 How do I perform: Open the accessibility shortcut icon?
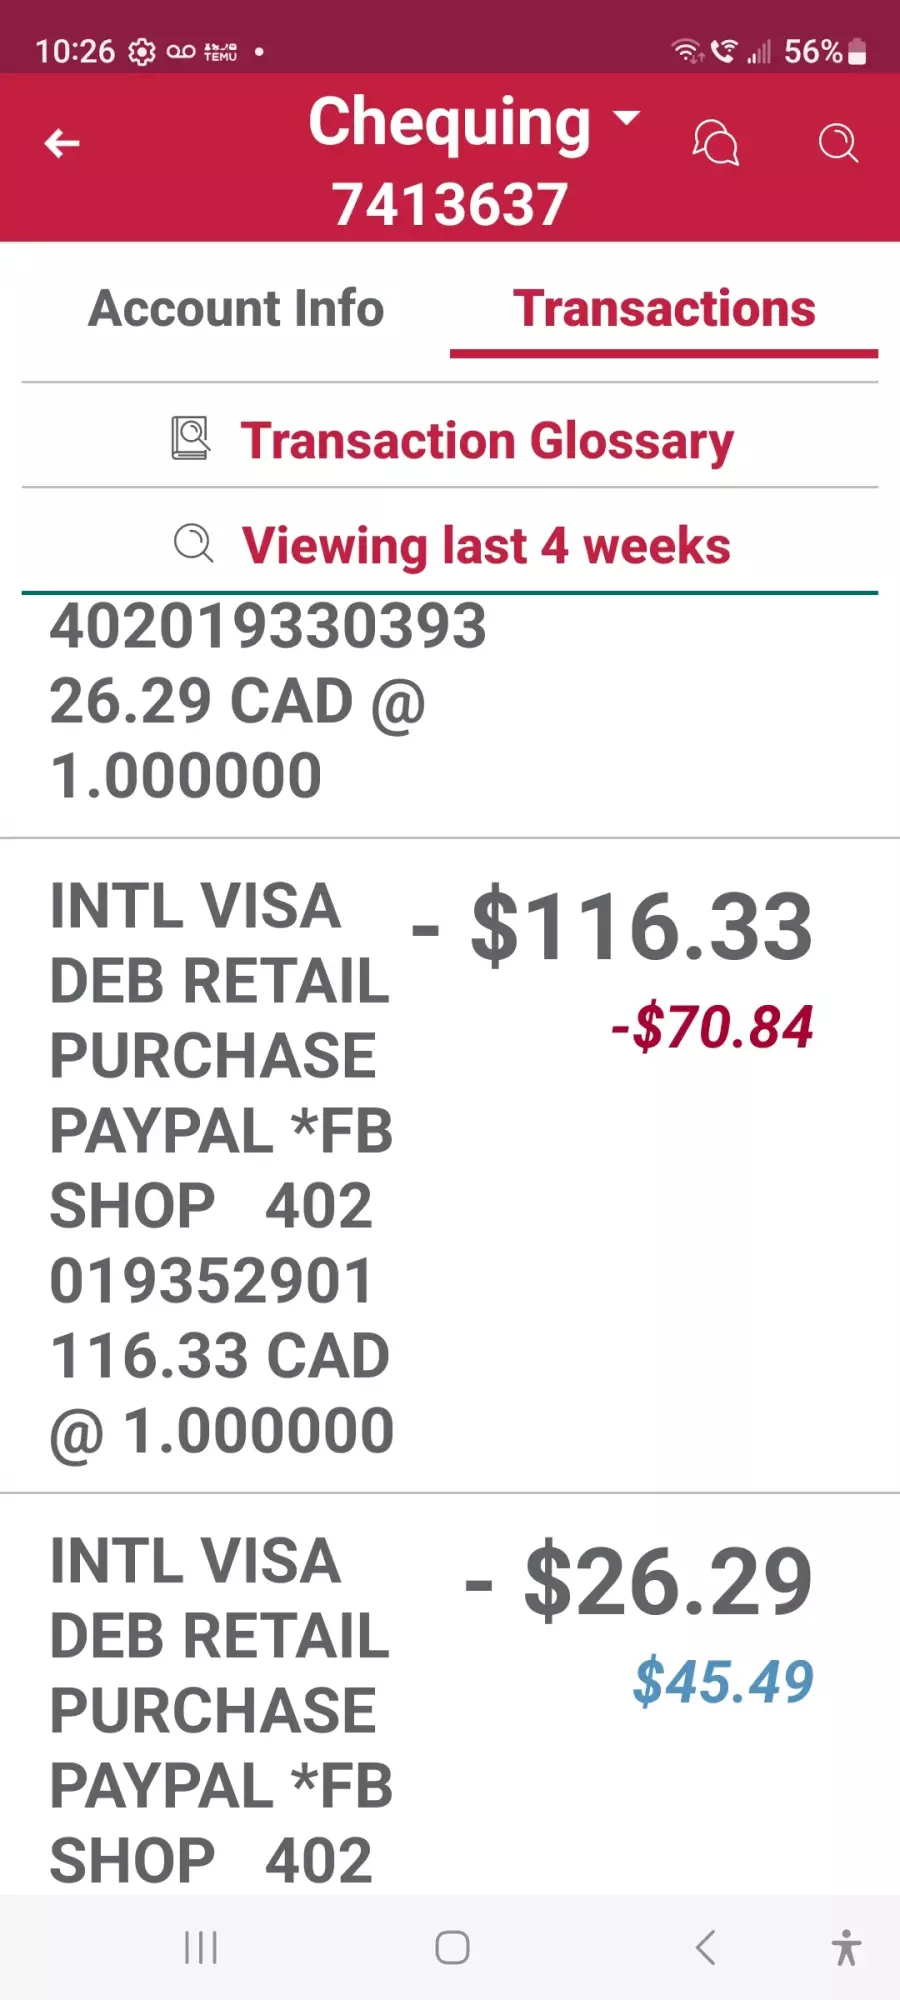(x=846, y=1947)
